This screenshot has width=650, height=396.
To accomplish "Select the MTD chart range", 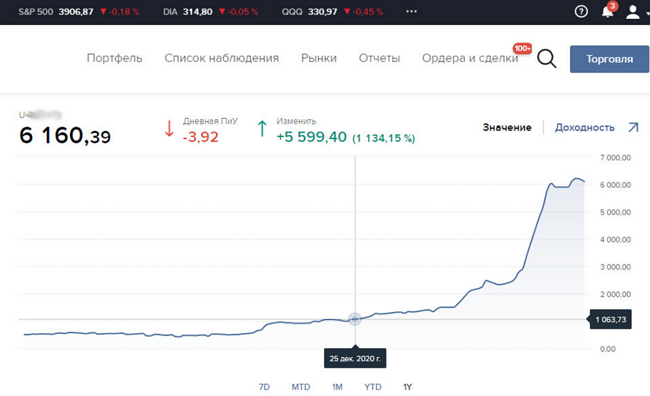I will coord(301,387).
